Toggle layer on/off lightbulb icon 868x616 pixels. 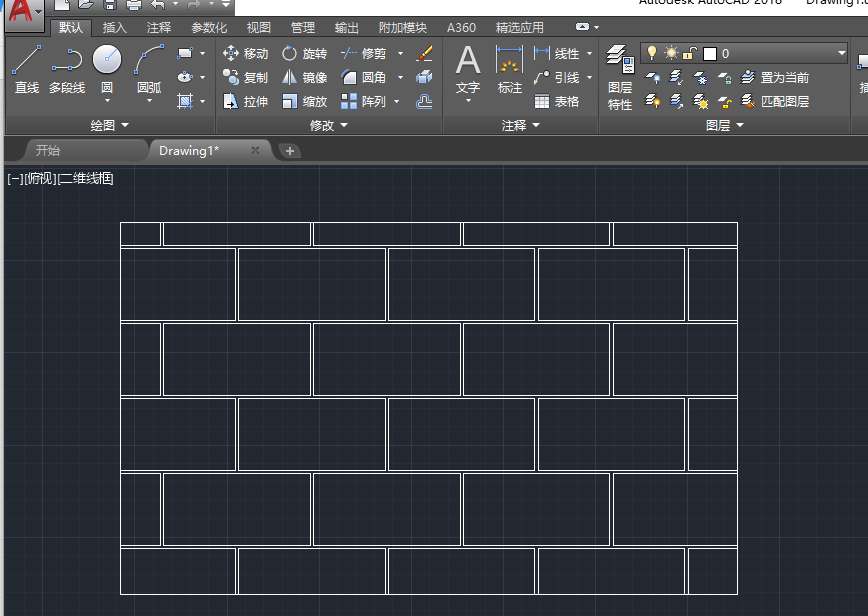(x=652, y=53)
